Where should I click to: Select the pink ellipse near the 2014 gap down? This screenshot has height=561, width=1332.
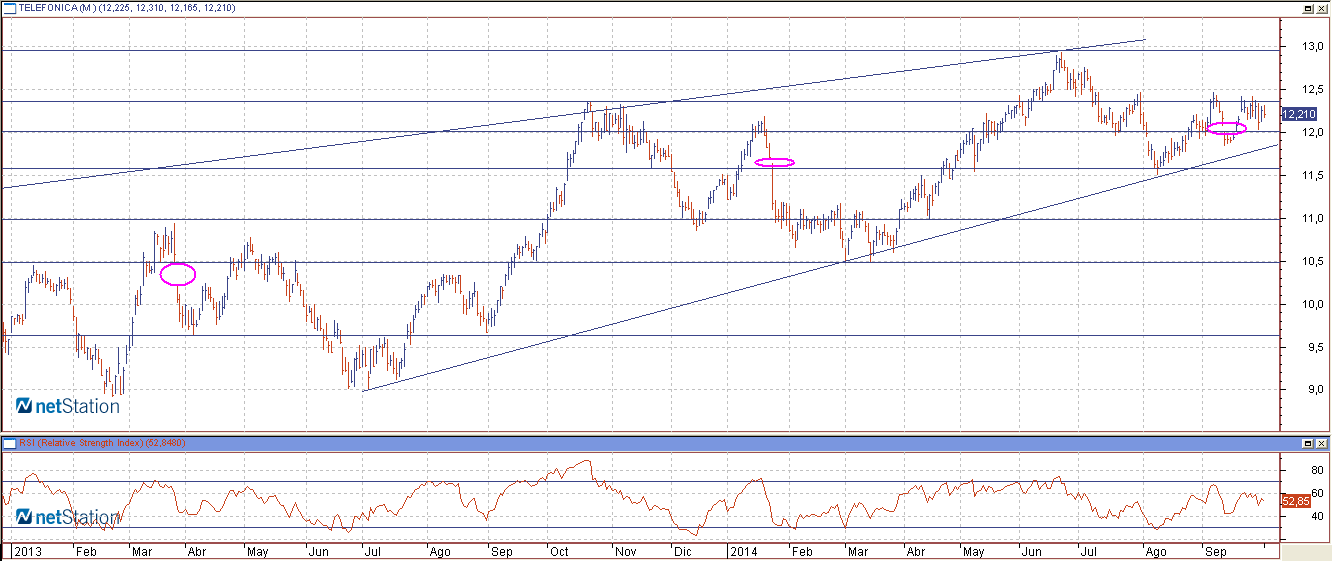pos(775,162)
